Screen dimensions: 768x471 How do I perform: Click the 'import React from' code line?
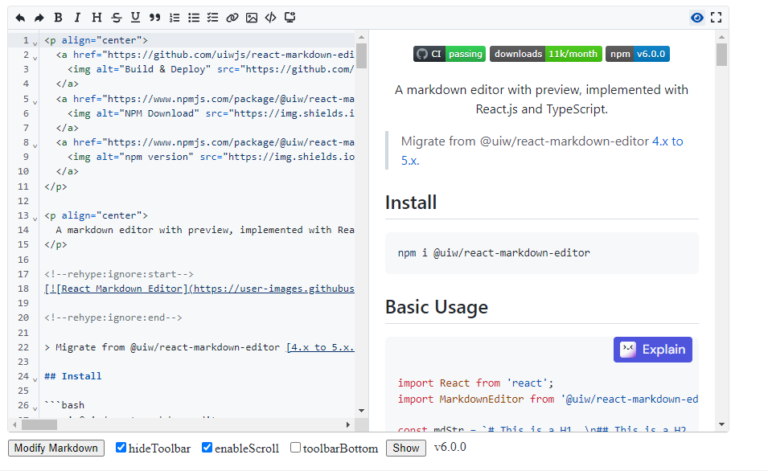476,383
